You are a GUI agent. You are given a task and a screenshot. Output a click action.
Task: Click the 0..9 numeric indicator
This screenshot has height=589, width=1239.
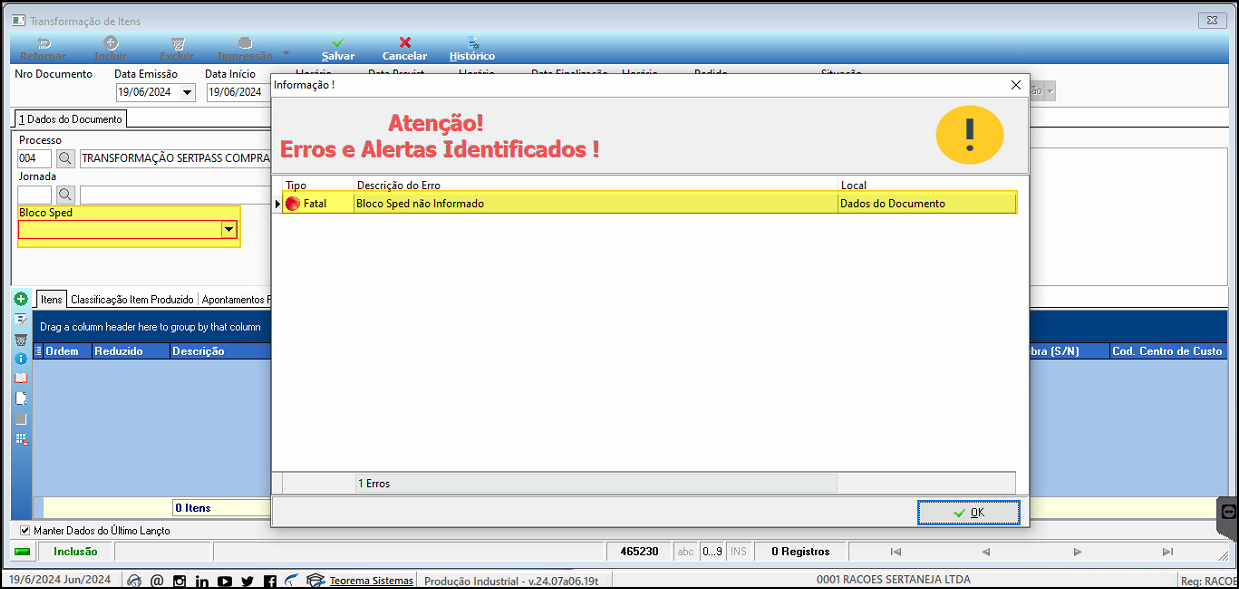(712, 551)
